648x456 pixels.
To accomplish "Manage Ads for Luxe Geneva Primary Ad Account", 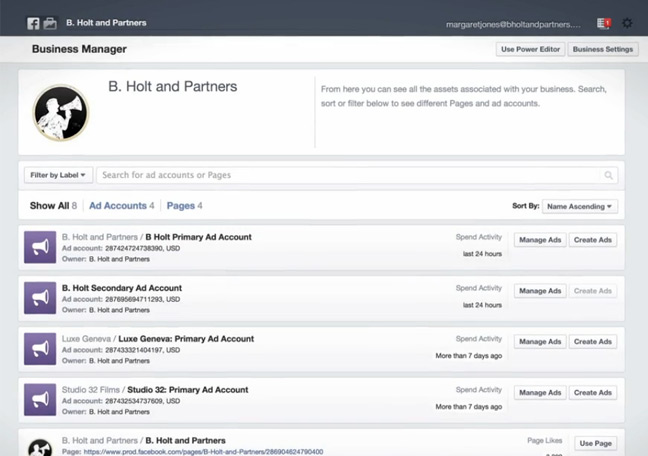I will 540,341.
